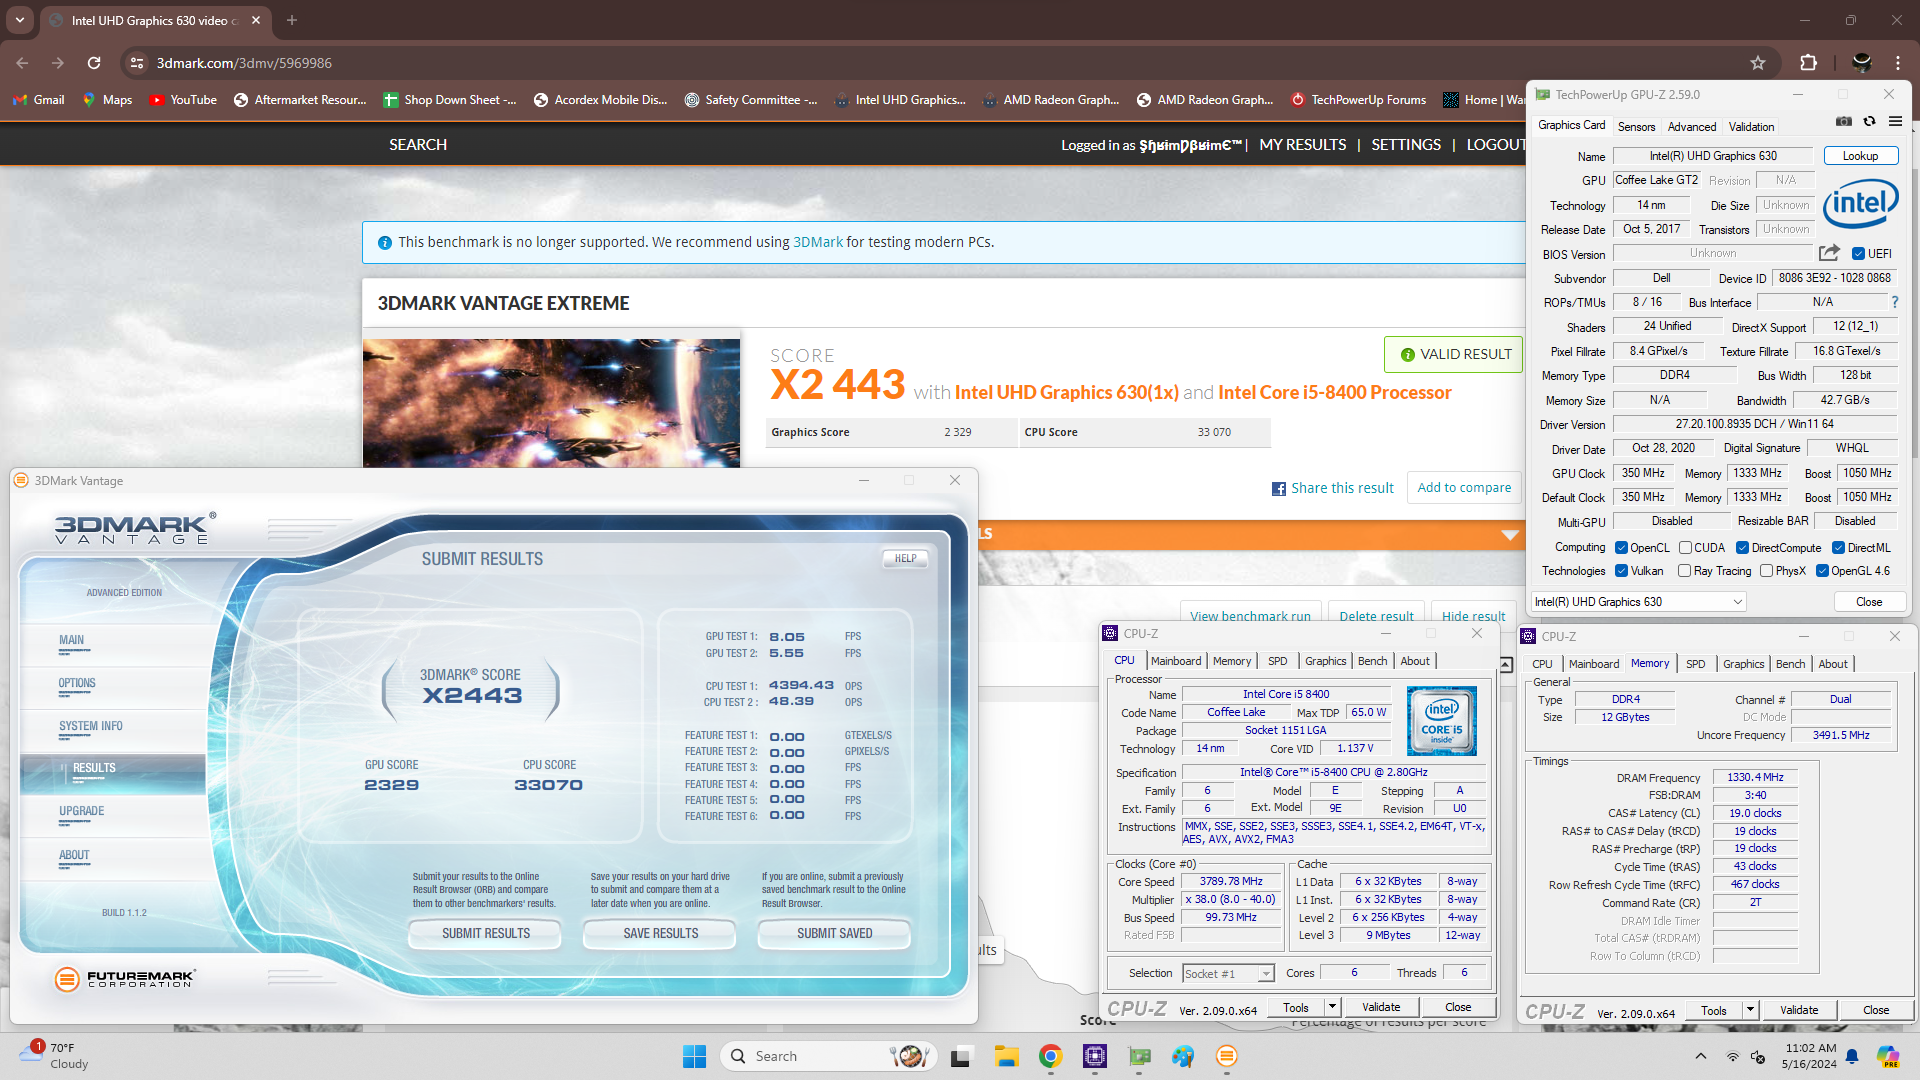Open the GPU-Z taskbar icon

click(x=1139, y=1056)
